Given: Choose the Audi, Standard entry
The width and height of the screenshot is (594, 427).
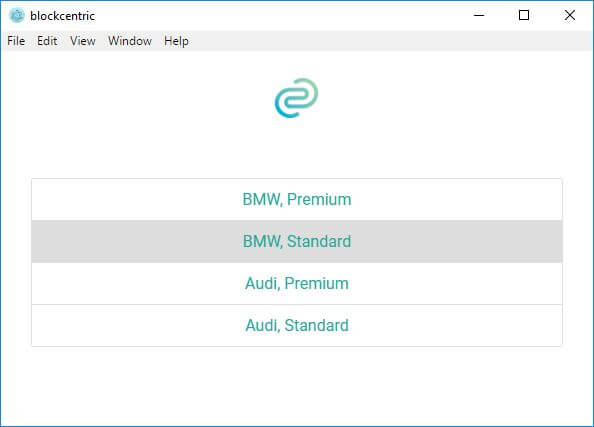Looking at the screenshot, I should tap(297, 325).
